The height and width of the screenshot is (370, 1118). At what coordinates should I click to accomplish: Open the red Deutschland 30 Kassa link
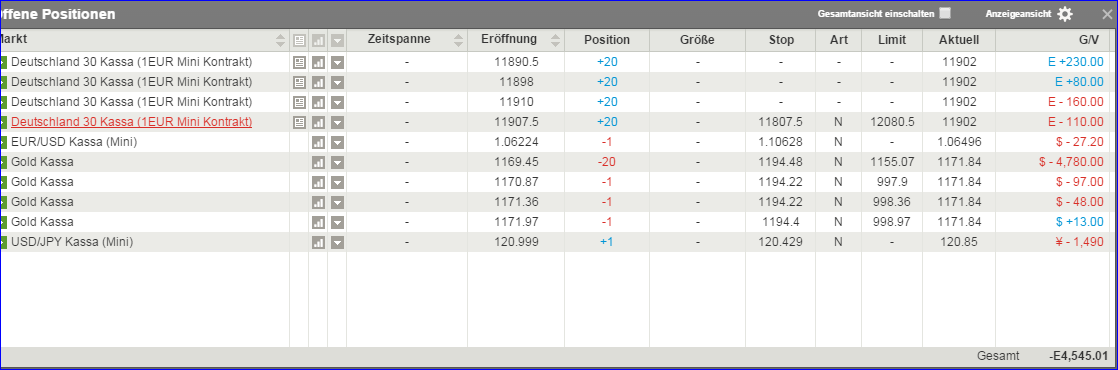(131, 122)
